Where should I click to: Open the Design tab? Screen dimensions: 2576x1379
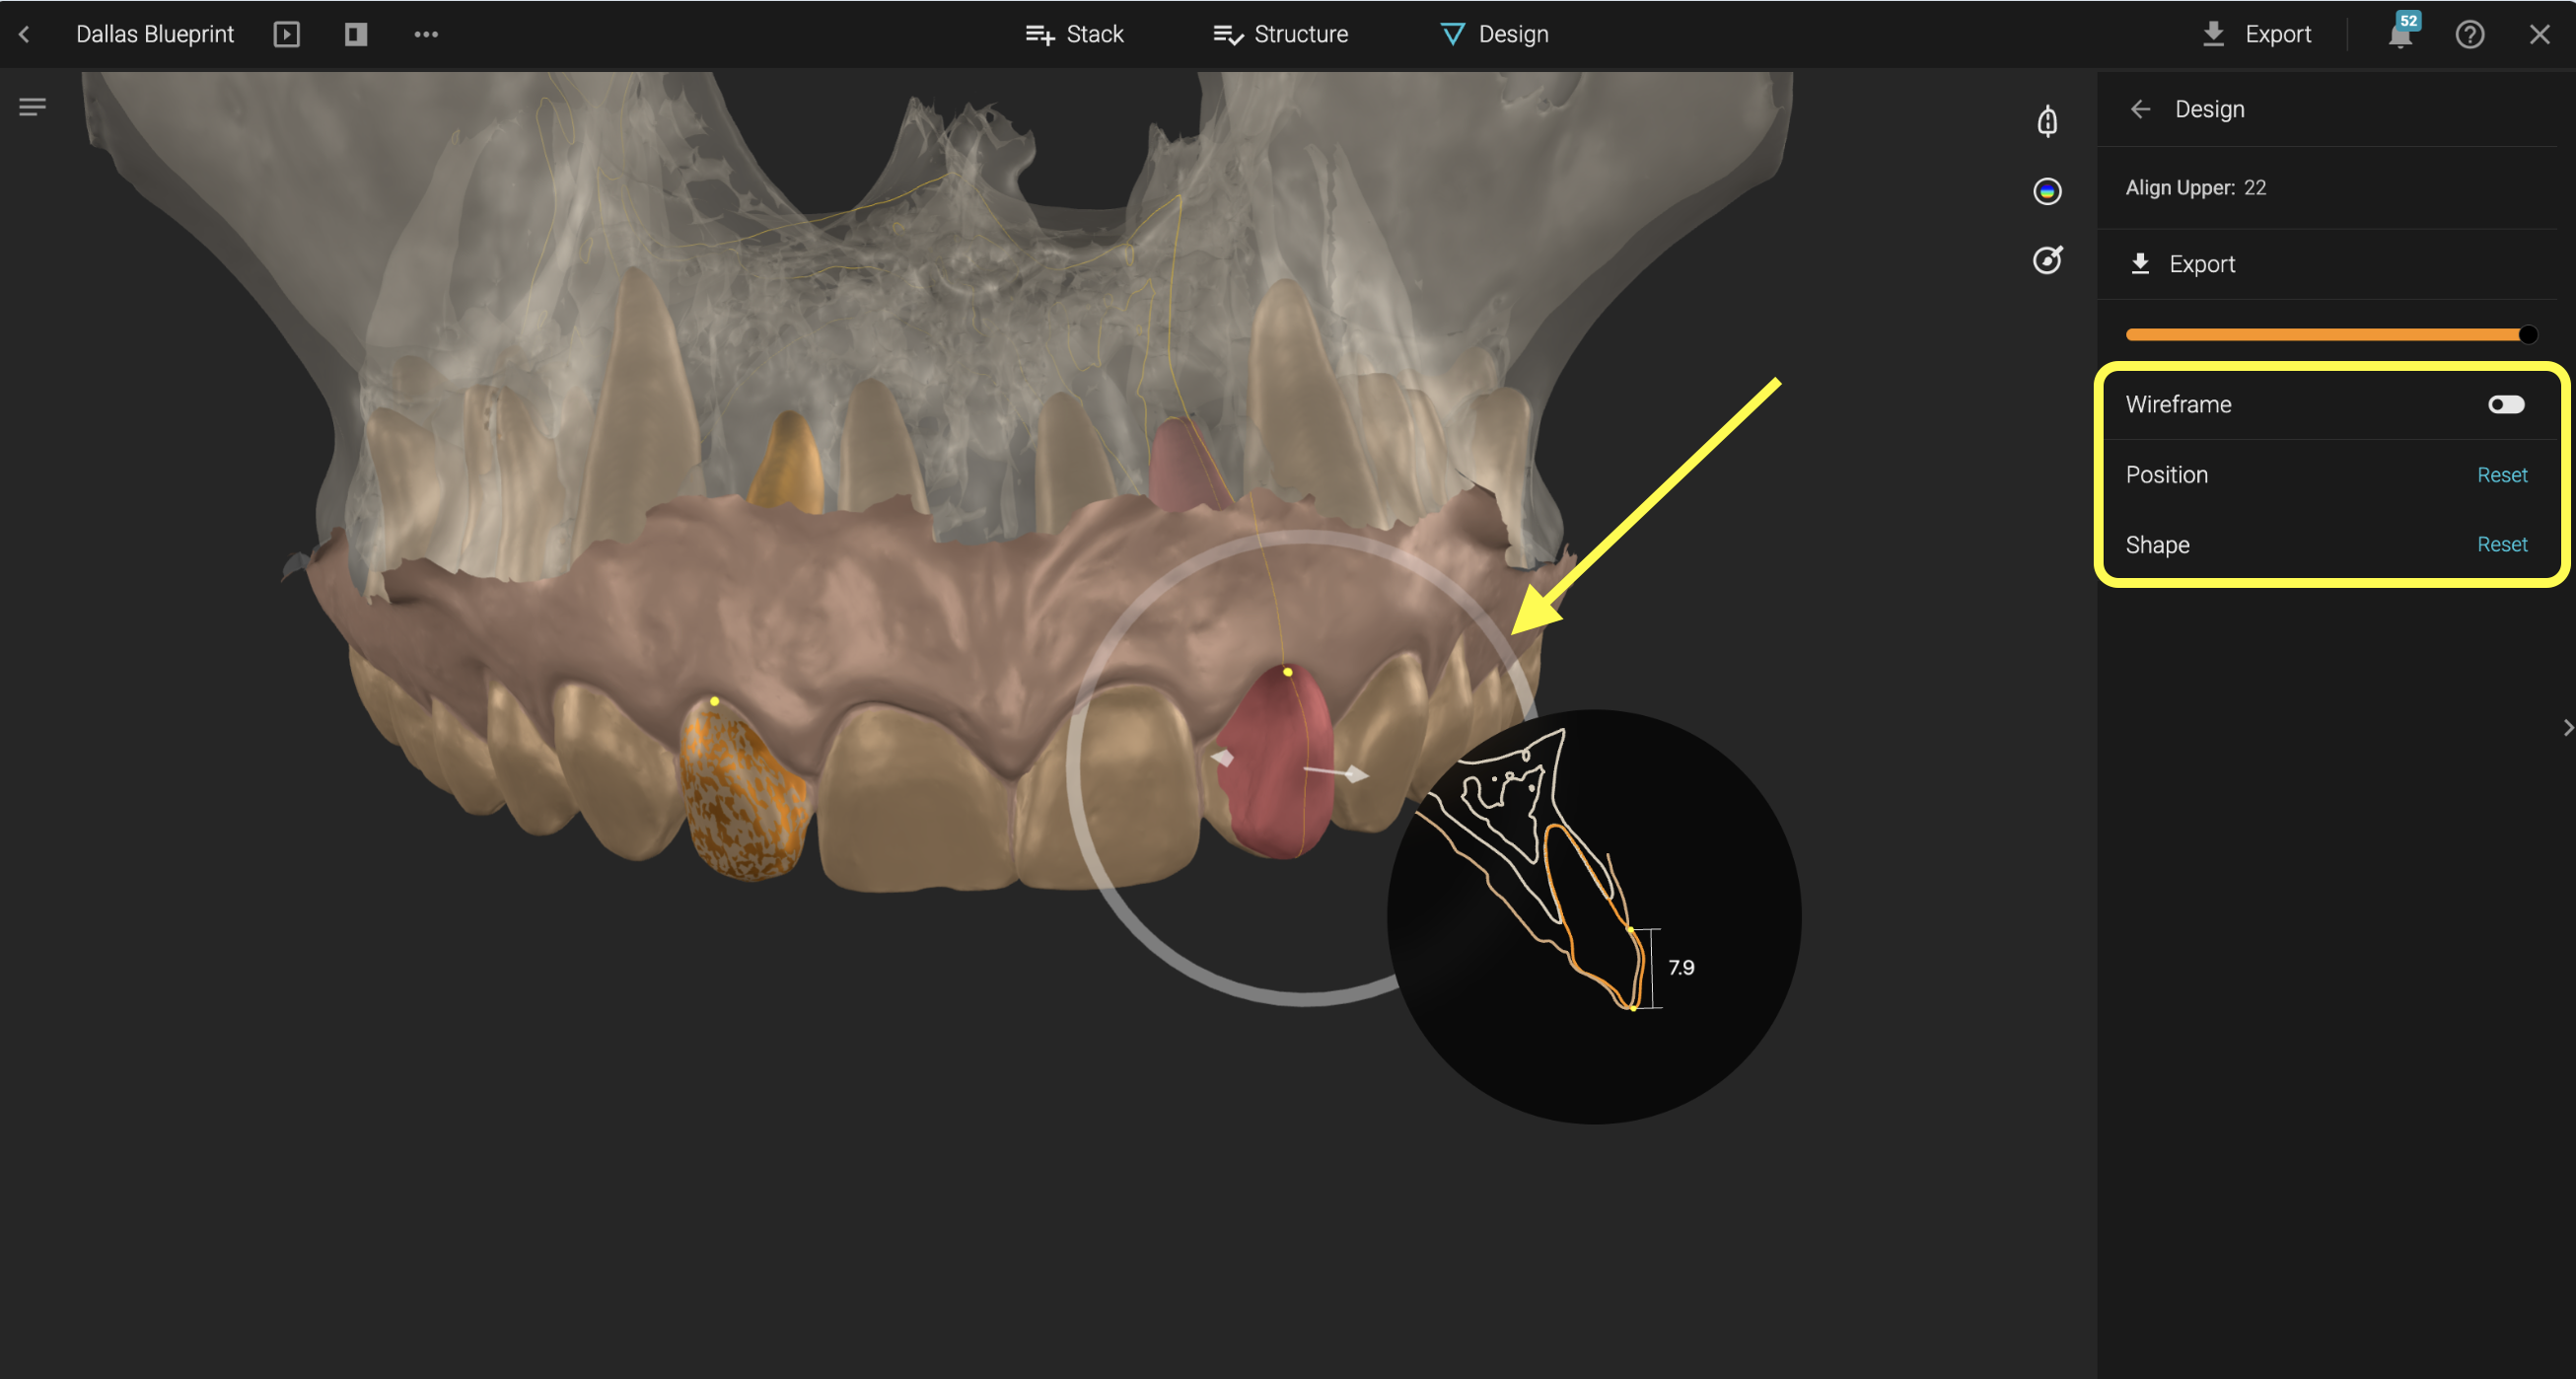pyautogui.click(x=1495, y=34)
